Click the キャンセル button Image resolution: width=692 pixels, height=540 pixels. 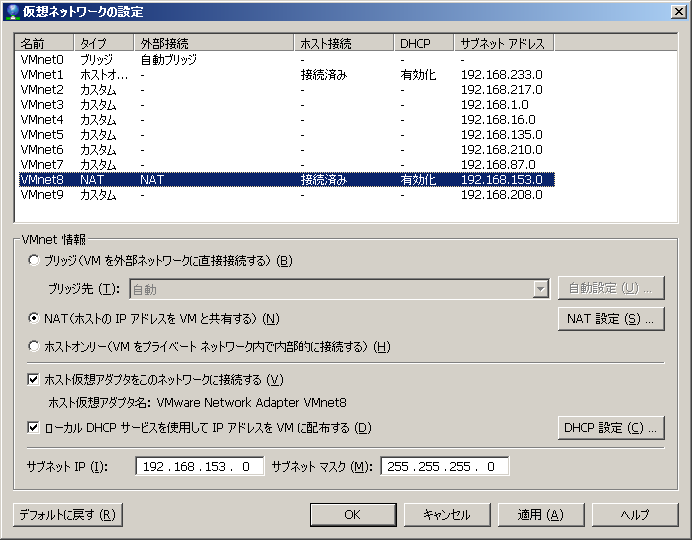click(447, 514)
